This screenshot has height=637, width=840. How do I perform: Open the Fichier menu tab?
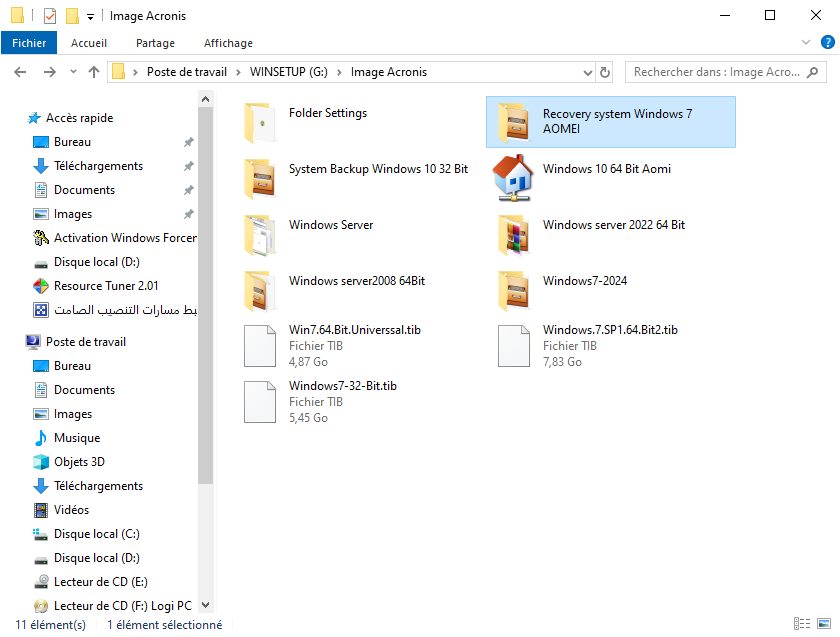pyautogui.click(x=29, y=43)
